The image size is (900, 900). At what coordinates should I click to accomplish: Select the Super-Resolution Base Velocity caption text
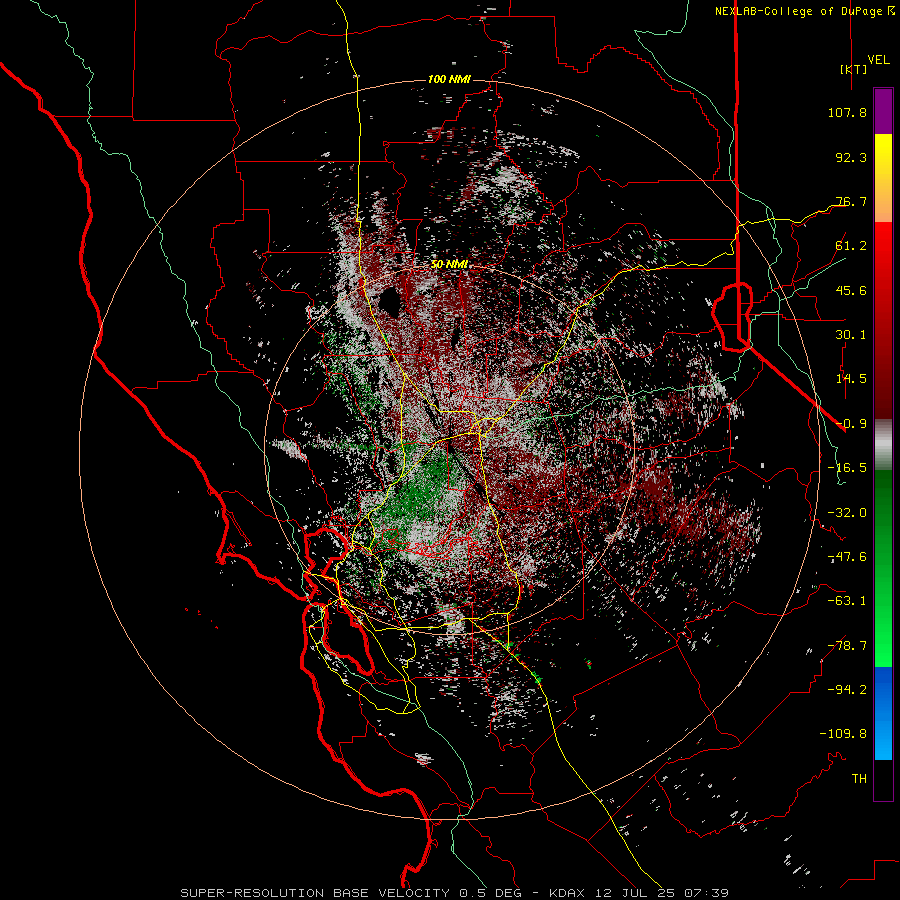coord(455,893)
